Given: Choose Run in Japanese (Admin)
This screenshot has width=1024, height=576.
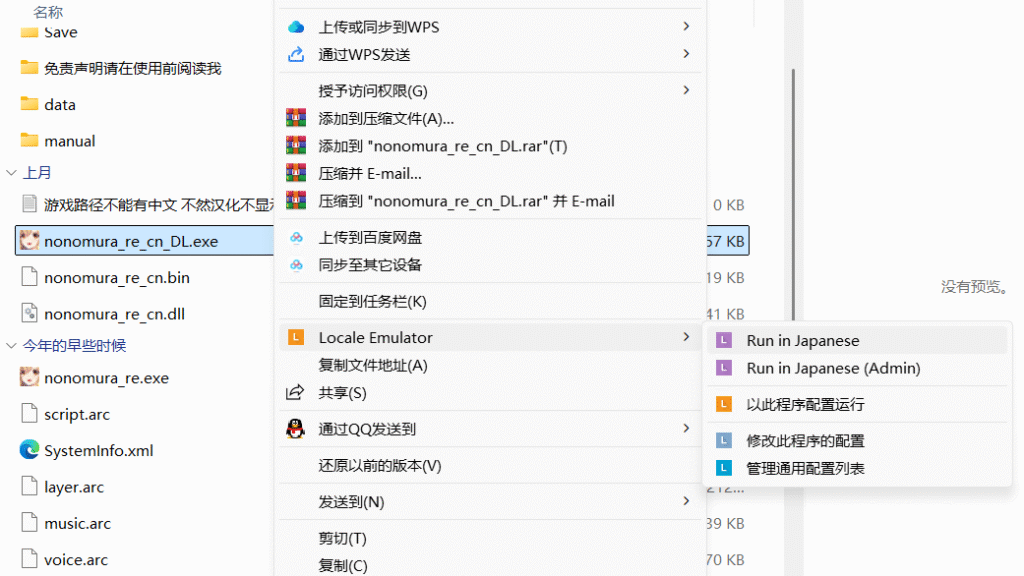Looking at the screenshot, I should (x=832, y=368).
